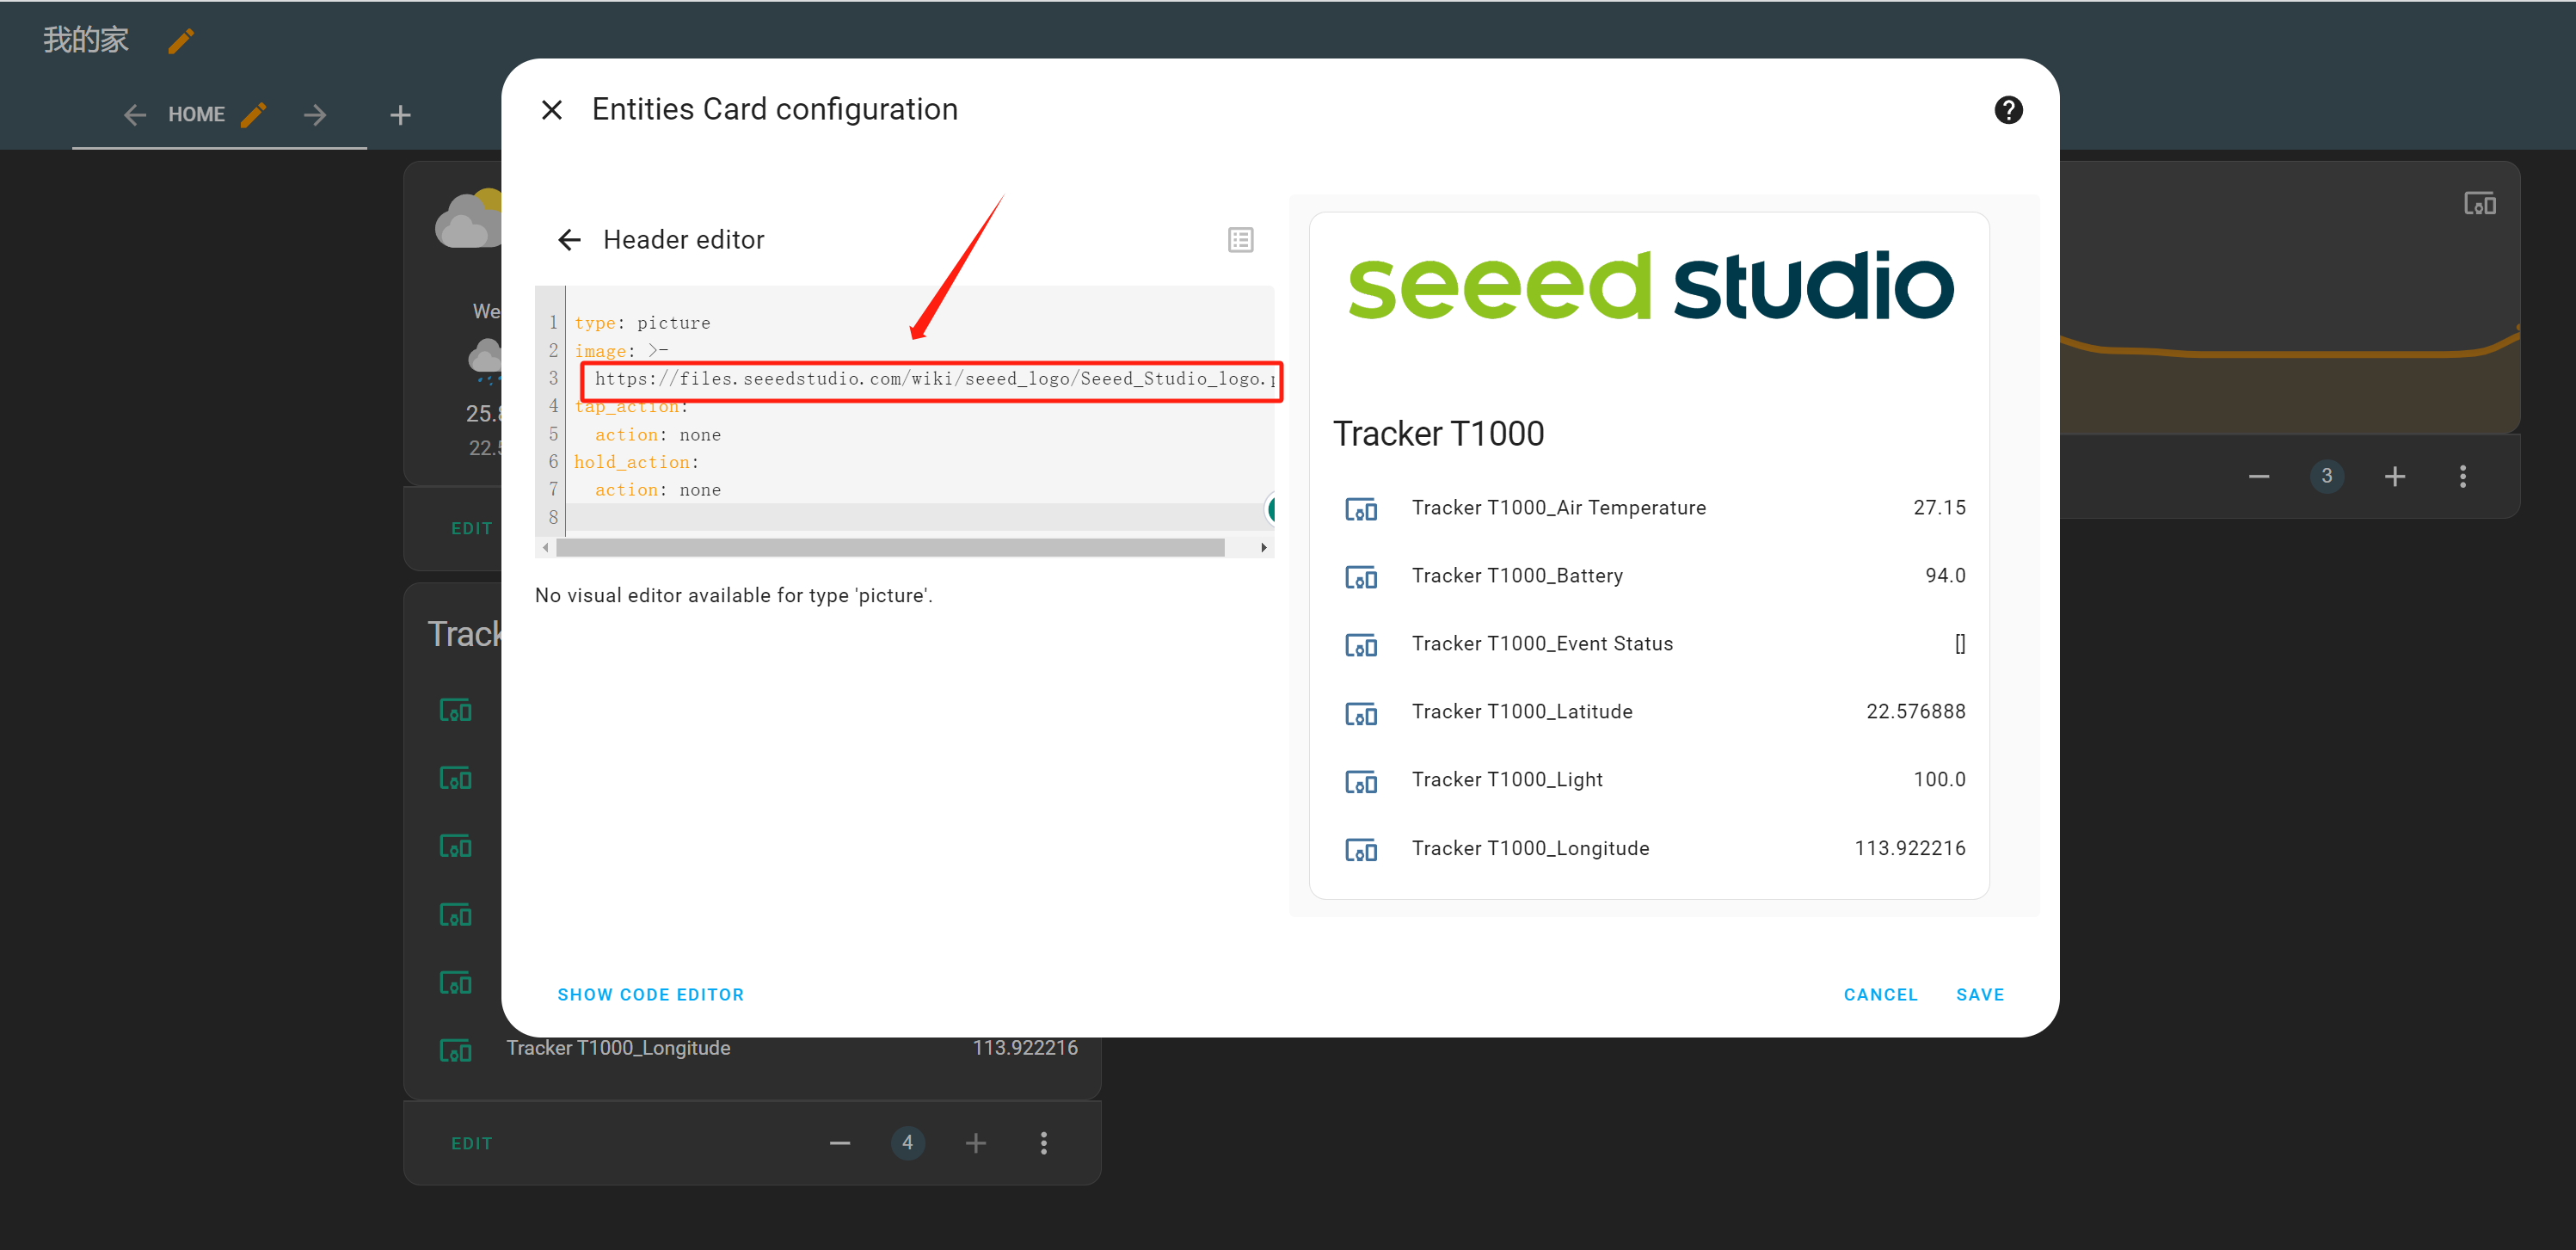Open graph card three-dot menu
The width and height of the screenshot is (2576, 1250).
[2462, 476]
